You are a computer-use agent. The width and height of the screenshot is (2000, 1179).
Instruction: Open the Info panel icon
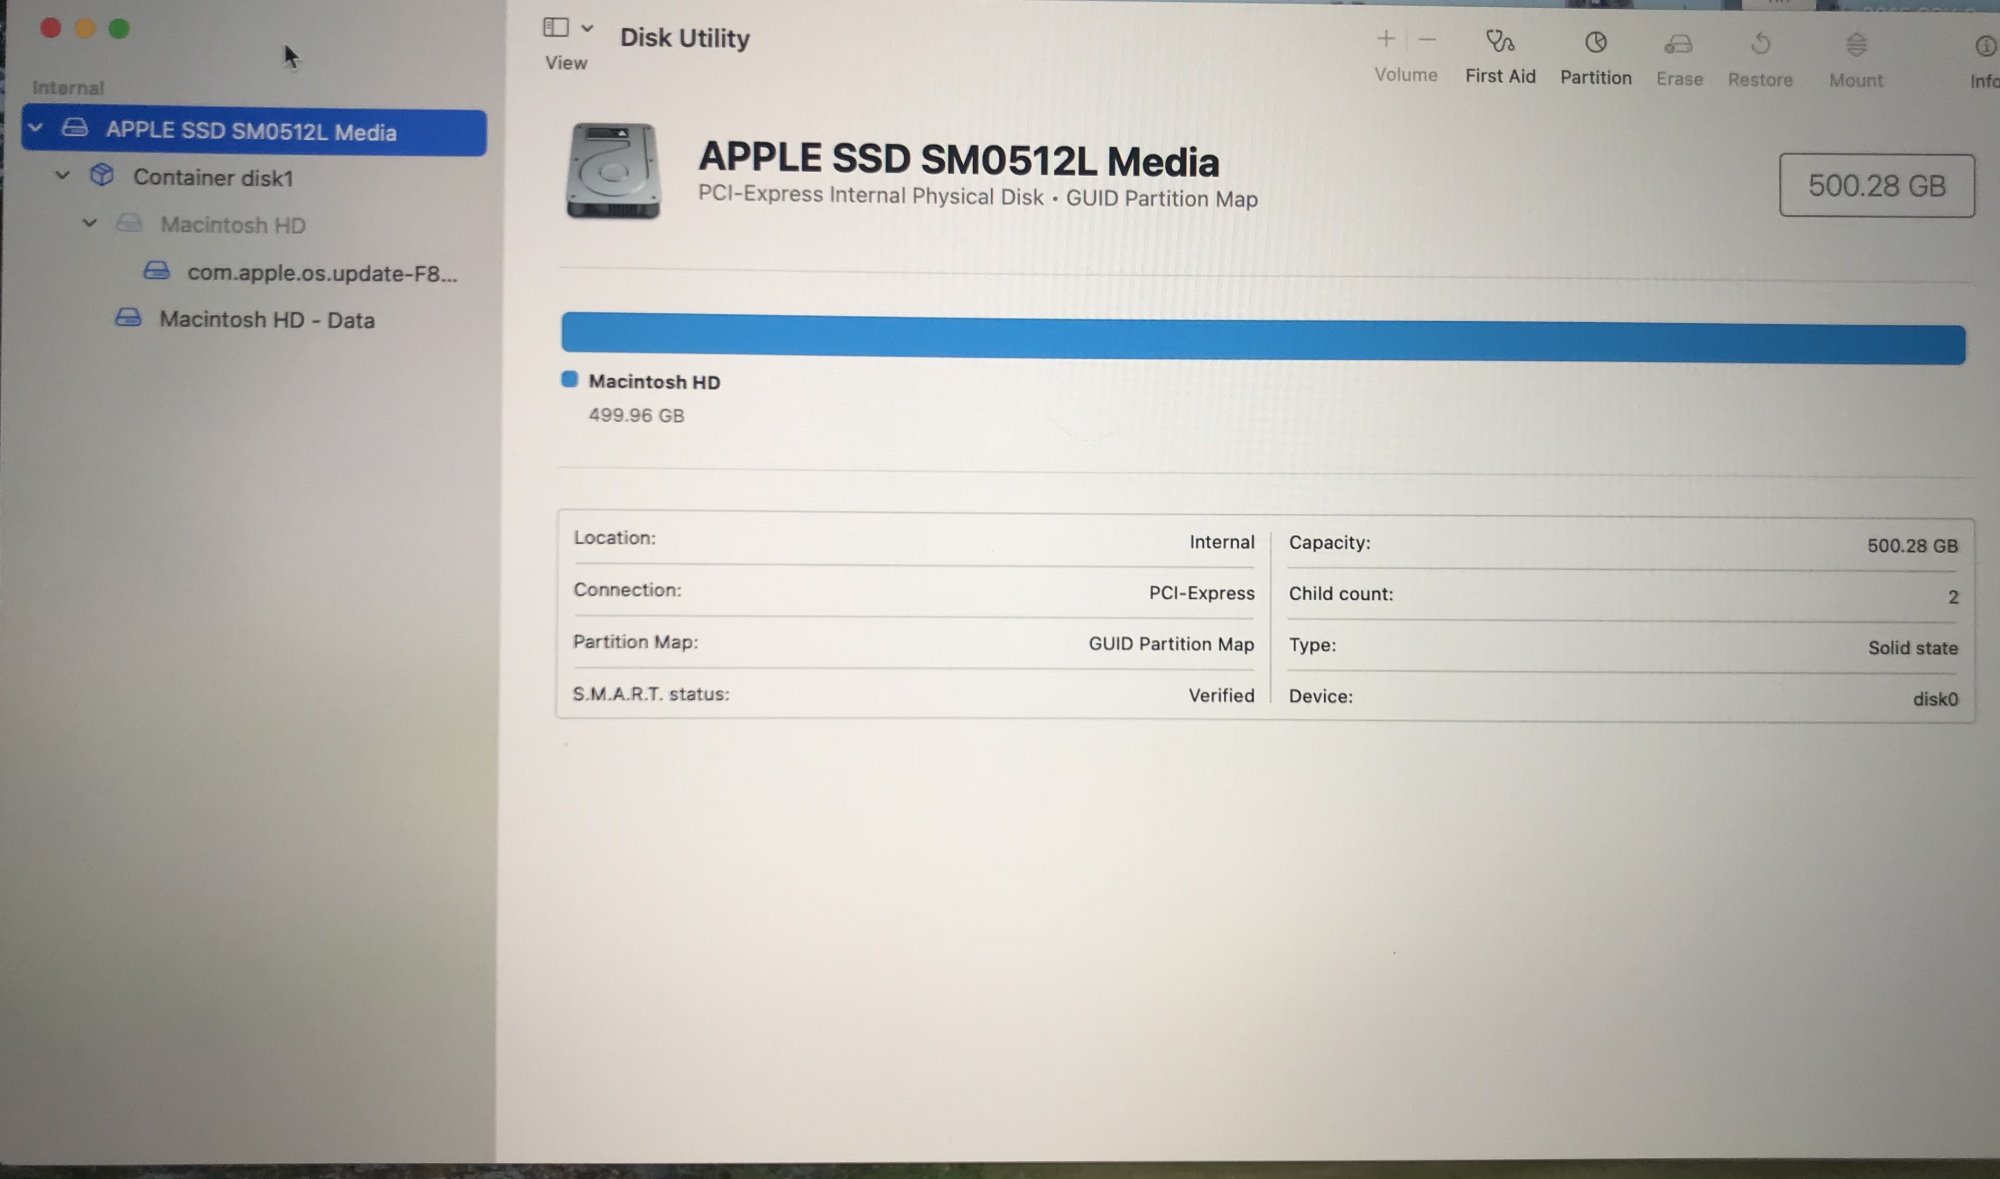(1984, 47)
